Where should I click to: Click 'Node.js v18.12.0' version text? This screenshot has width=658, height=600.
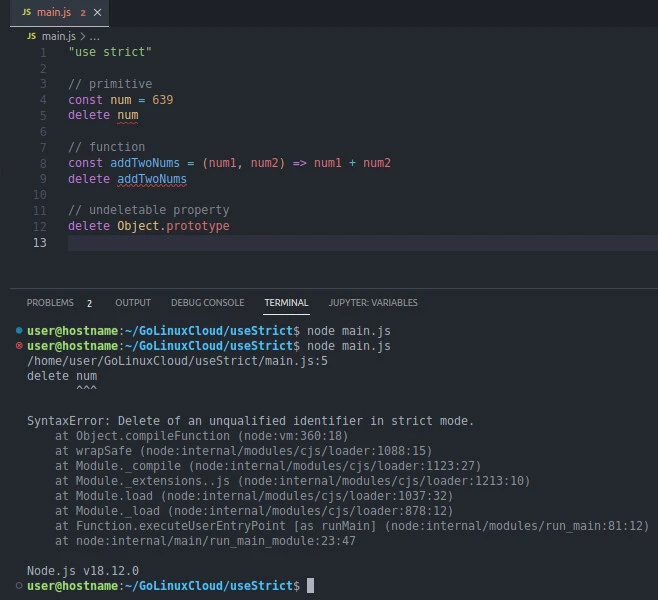83,571
